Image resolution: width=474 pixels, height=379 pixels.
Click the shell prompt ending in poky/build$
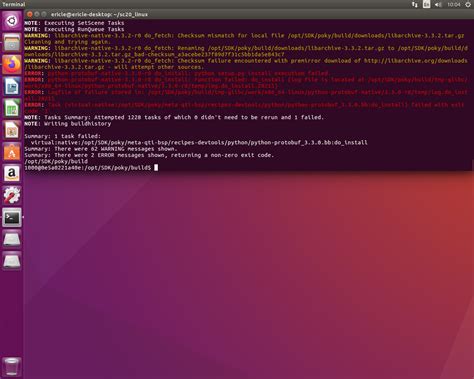click(87, 168)
